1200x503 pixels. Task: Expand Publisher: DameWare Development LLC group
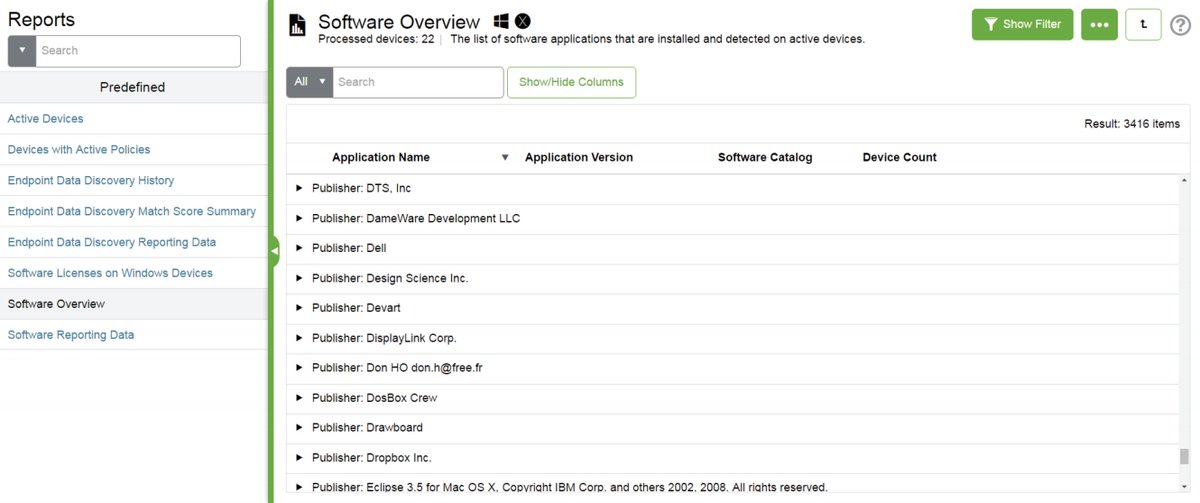298,218
